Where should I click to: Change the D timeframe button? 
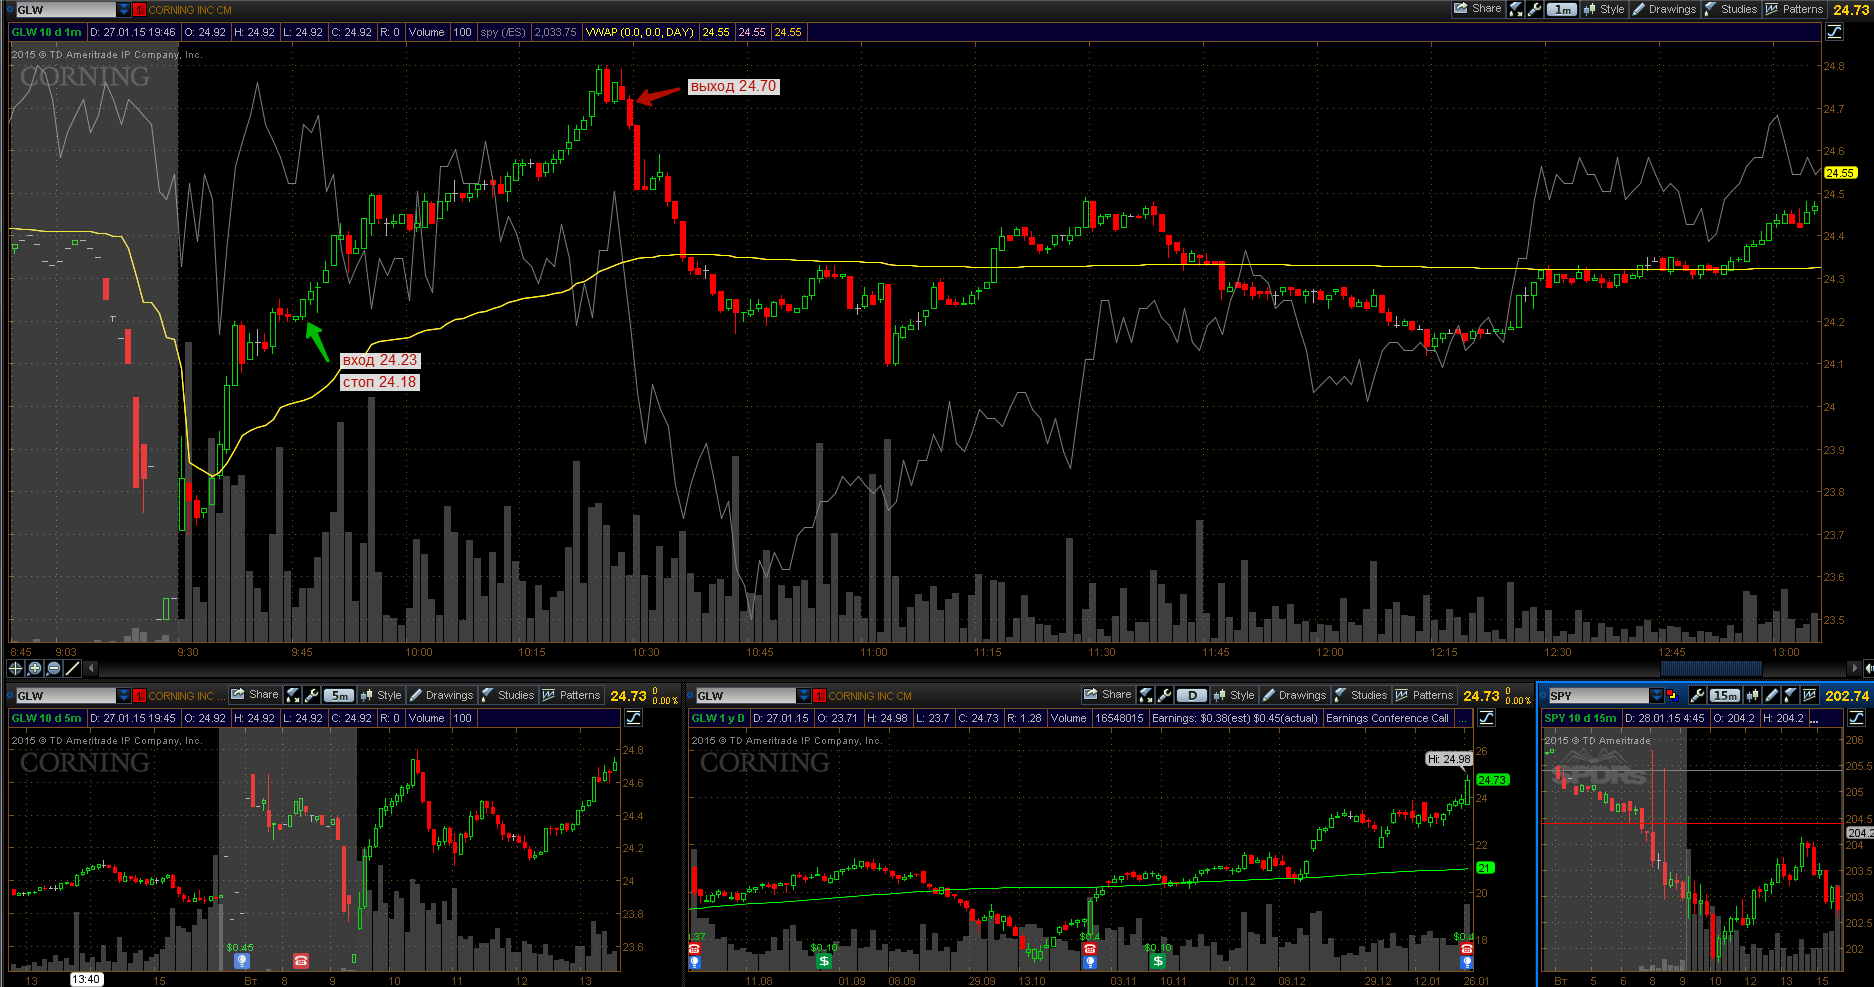(1191, 695)
